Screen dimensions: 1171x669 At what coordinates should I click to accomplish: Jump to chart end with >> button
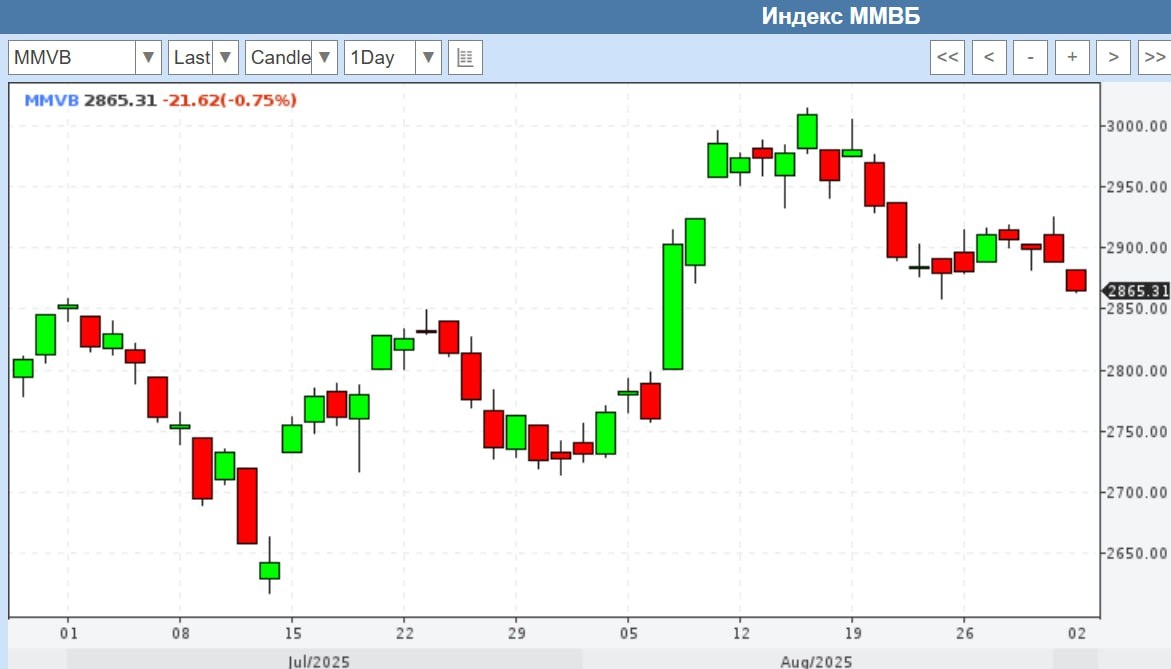tap(1155, 57)
